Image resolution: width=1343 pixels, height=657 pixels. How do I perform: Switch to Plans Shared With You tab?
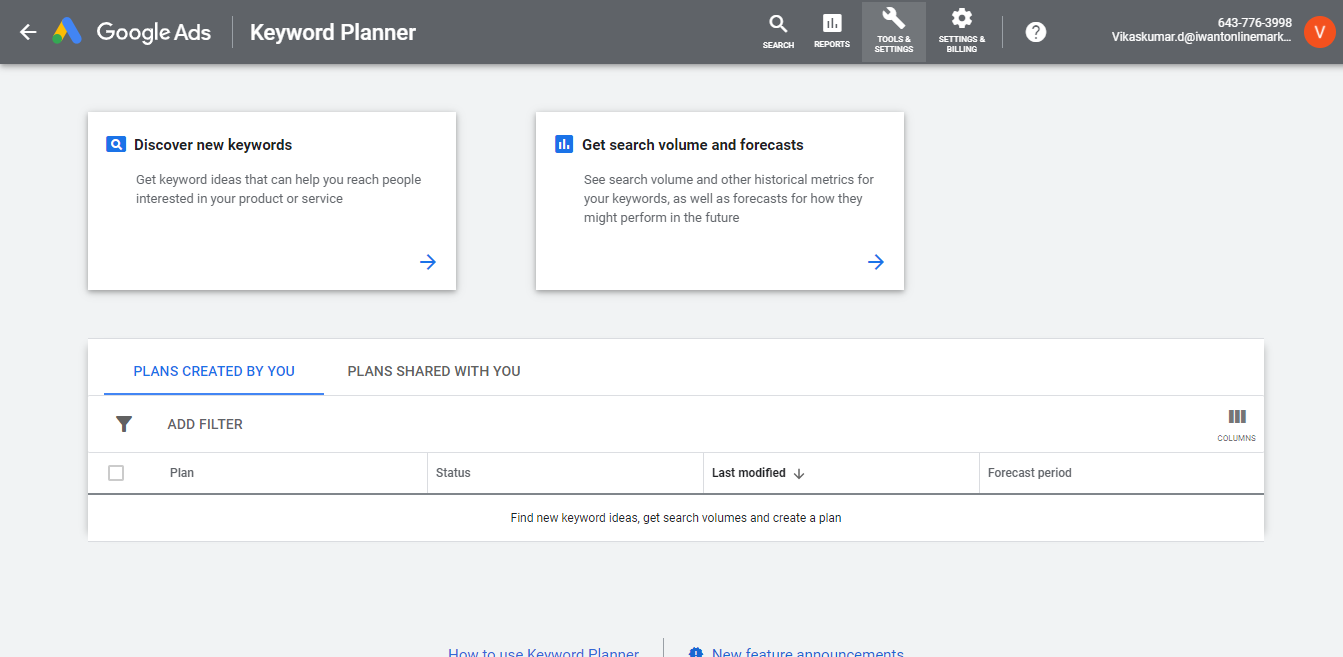pyautogui.click(x=434, y=371)
